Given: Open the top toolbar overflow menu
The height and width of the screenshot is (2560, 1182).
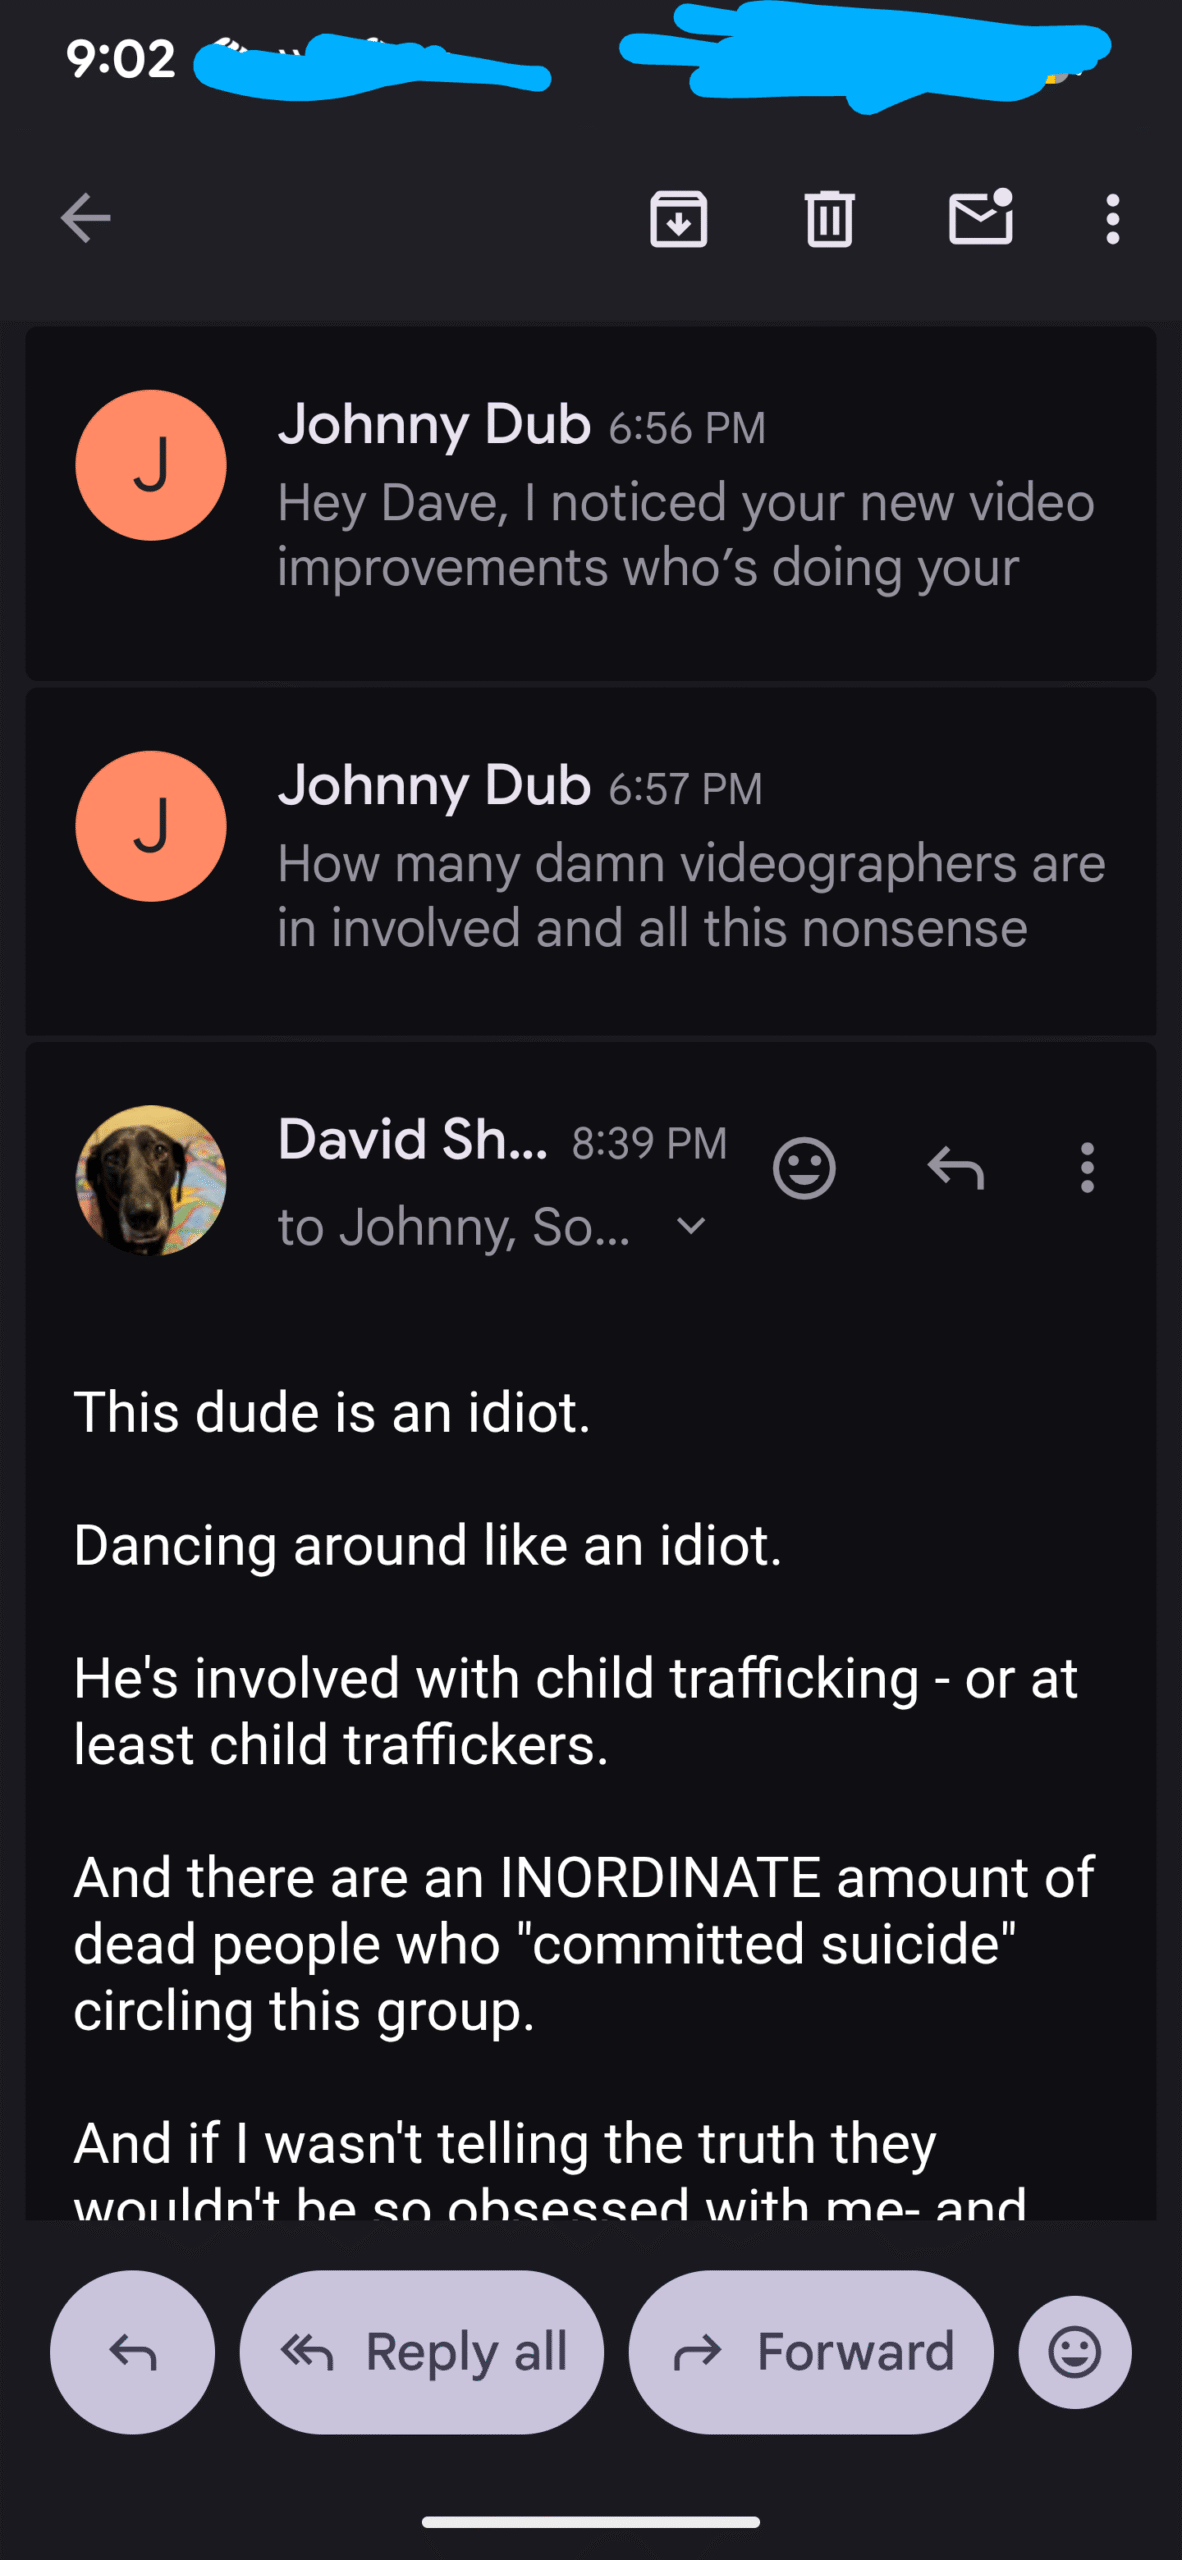Looking at the screenshot, I should pos(1112,218).
